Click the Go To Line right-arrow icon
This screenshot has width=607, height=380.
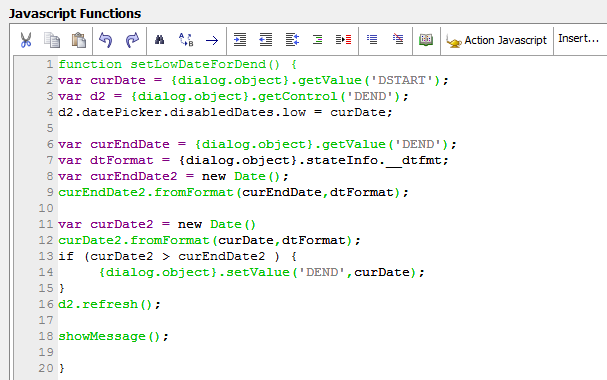click(212, 40)
